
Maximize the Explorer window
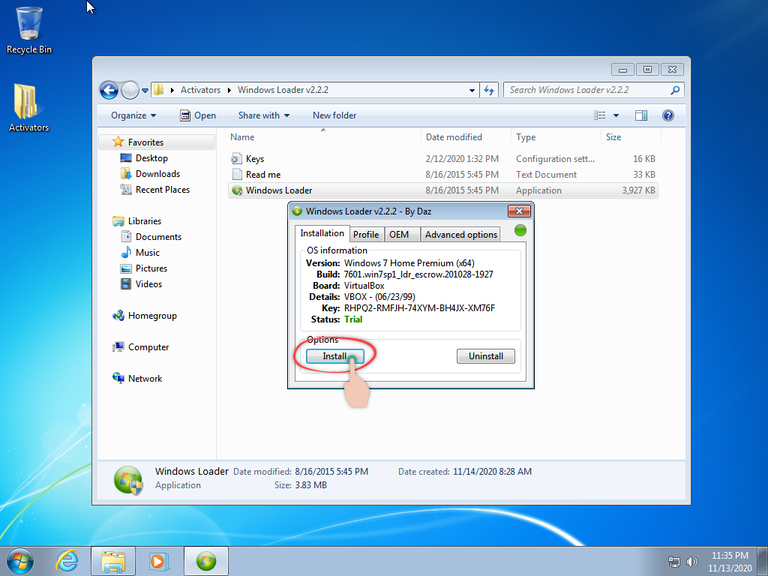pos(647,70)
